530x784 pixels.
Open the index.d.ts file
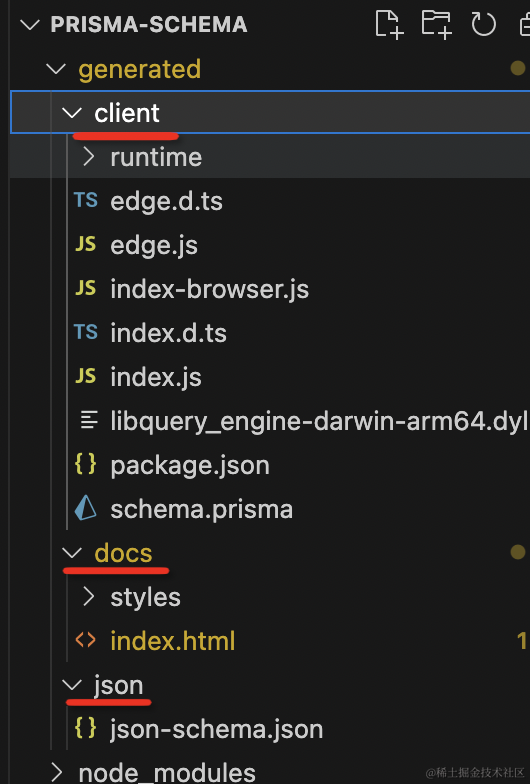[168, 333]
